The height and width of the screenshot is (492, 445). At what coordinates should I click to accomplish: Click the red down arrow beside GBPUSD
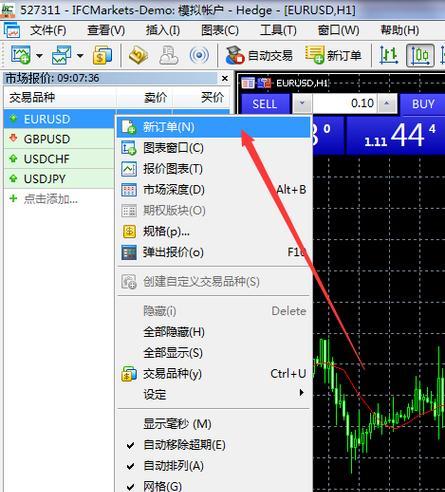(x=13, y=138)
